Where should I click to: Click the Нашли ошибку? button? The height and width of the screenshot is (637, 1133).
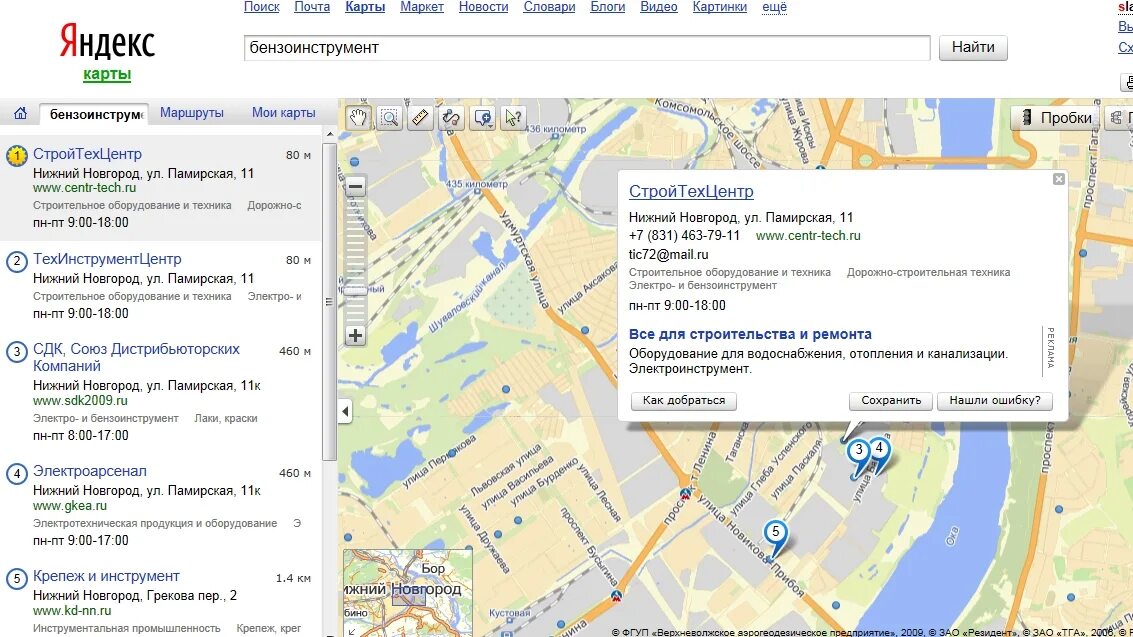tap(995, 401)
